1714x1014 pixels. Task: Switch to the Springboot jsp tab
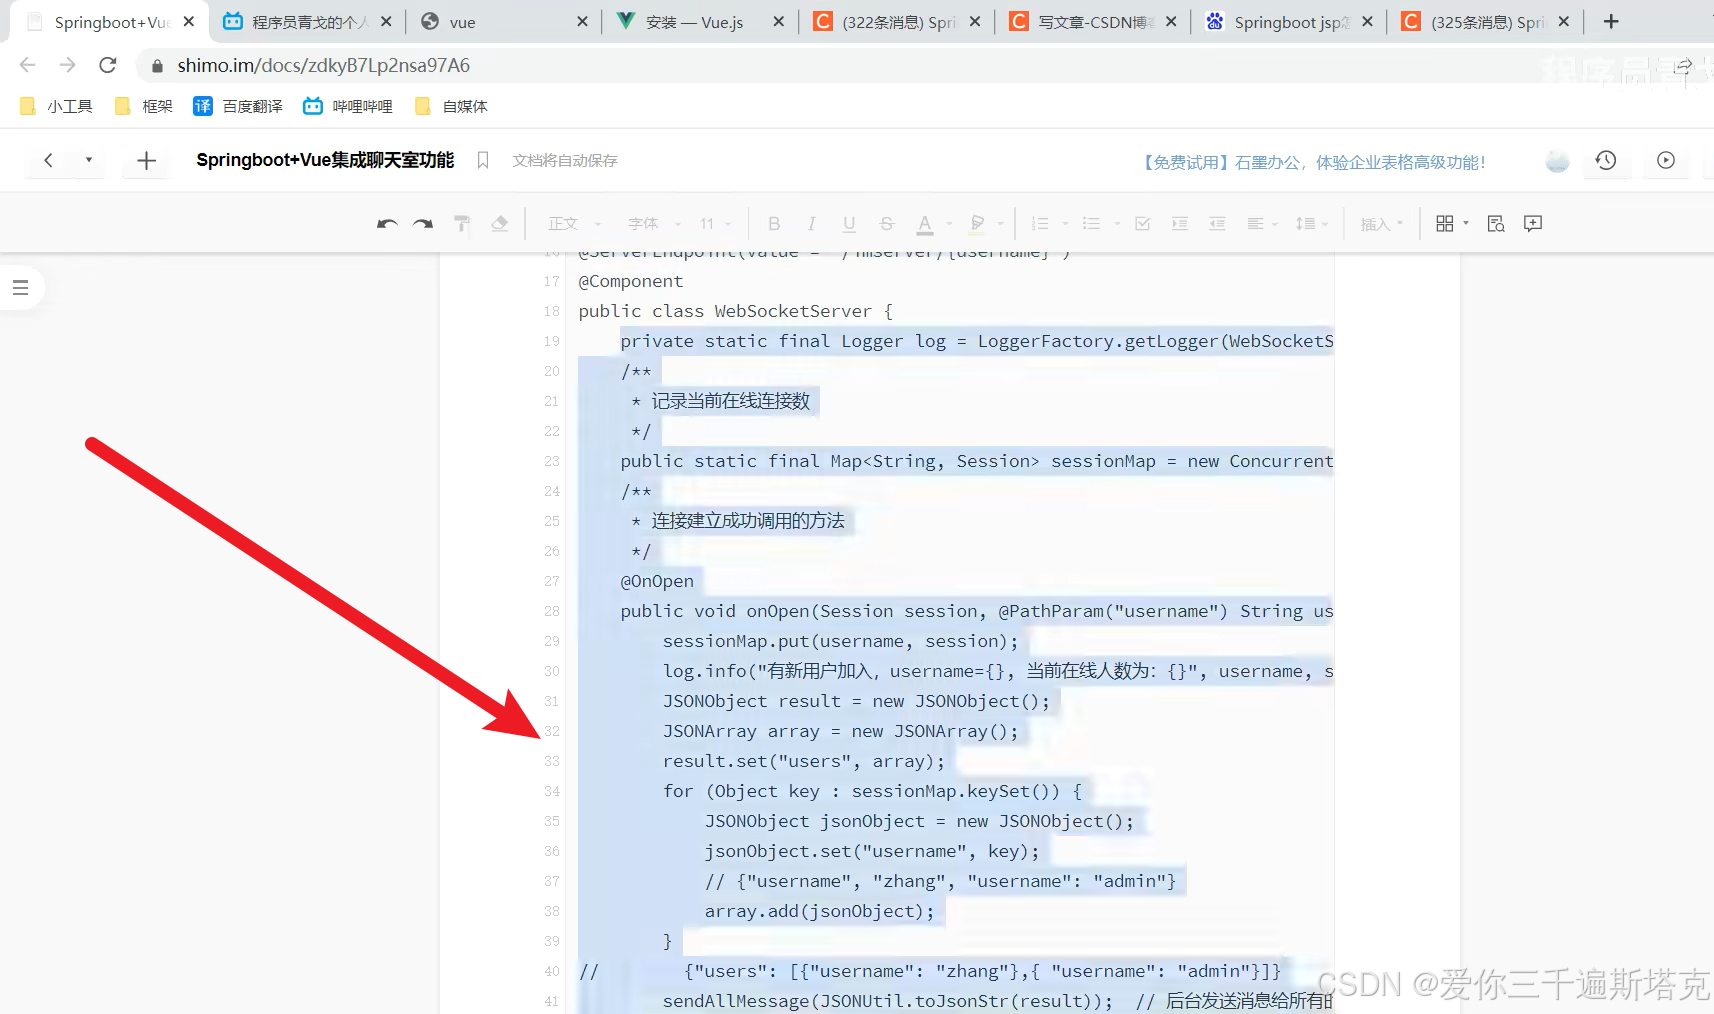(x=1285, y=20)
